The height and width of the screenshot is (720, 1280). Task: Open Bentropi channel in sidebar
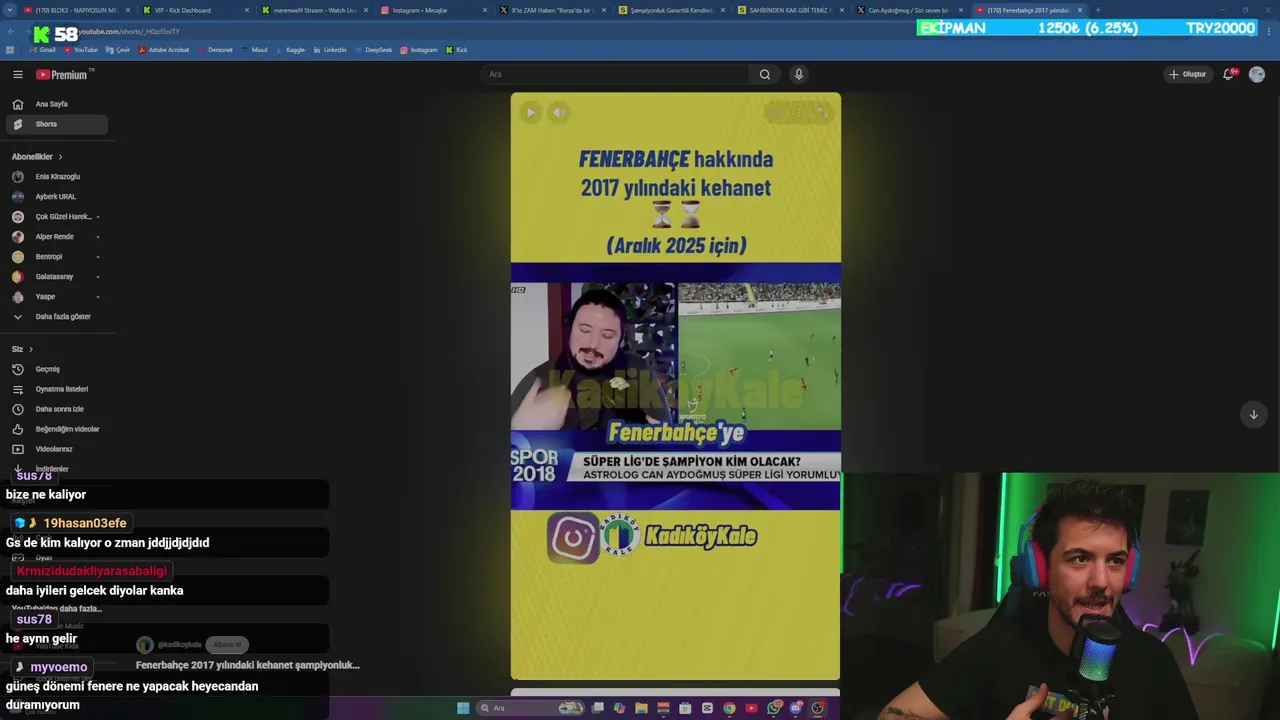click(x=56, y=257)
